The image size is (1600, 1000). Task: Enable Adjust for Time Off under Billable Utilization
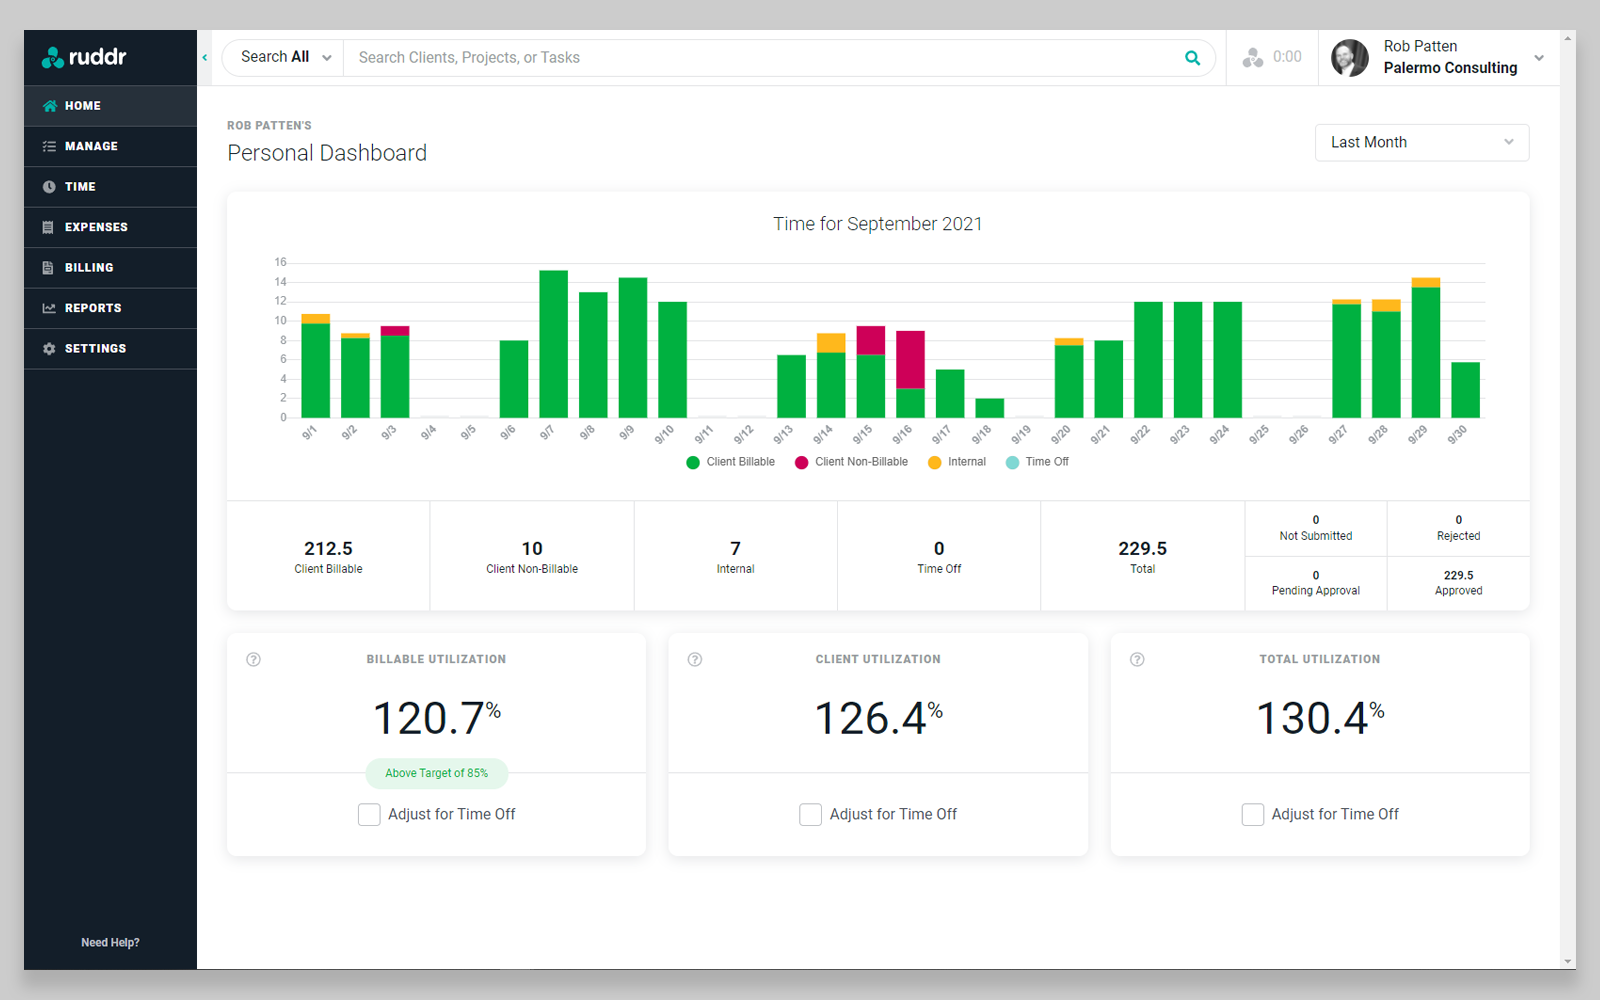coord(369,814)
